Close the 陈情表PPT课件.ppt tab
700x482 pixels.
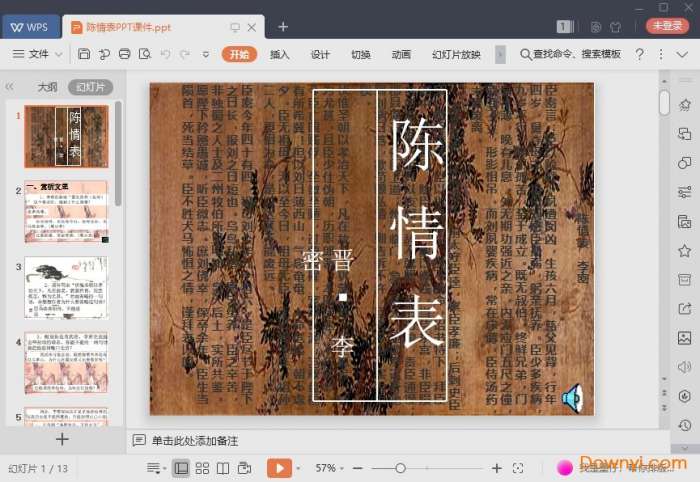coord(252,27)
